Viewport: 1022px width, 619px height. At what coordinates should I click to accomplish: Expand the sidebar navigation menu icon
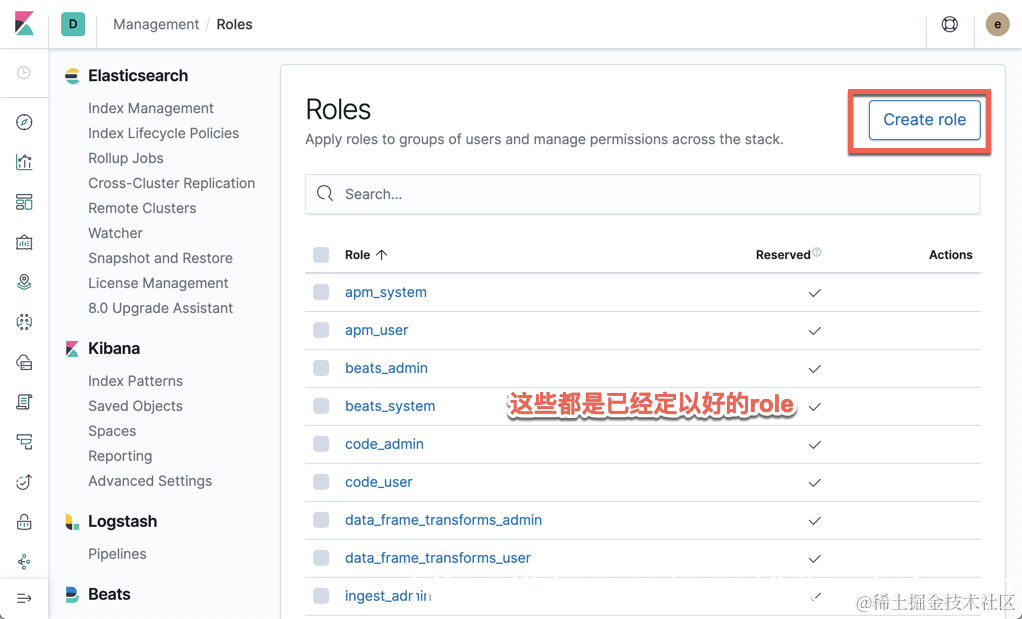[x=24, y=598]
